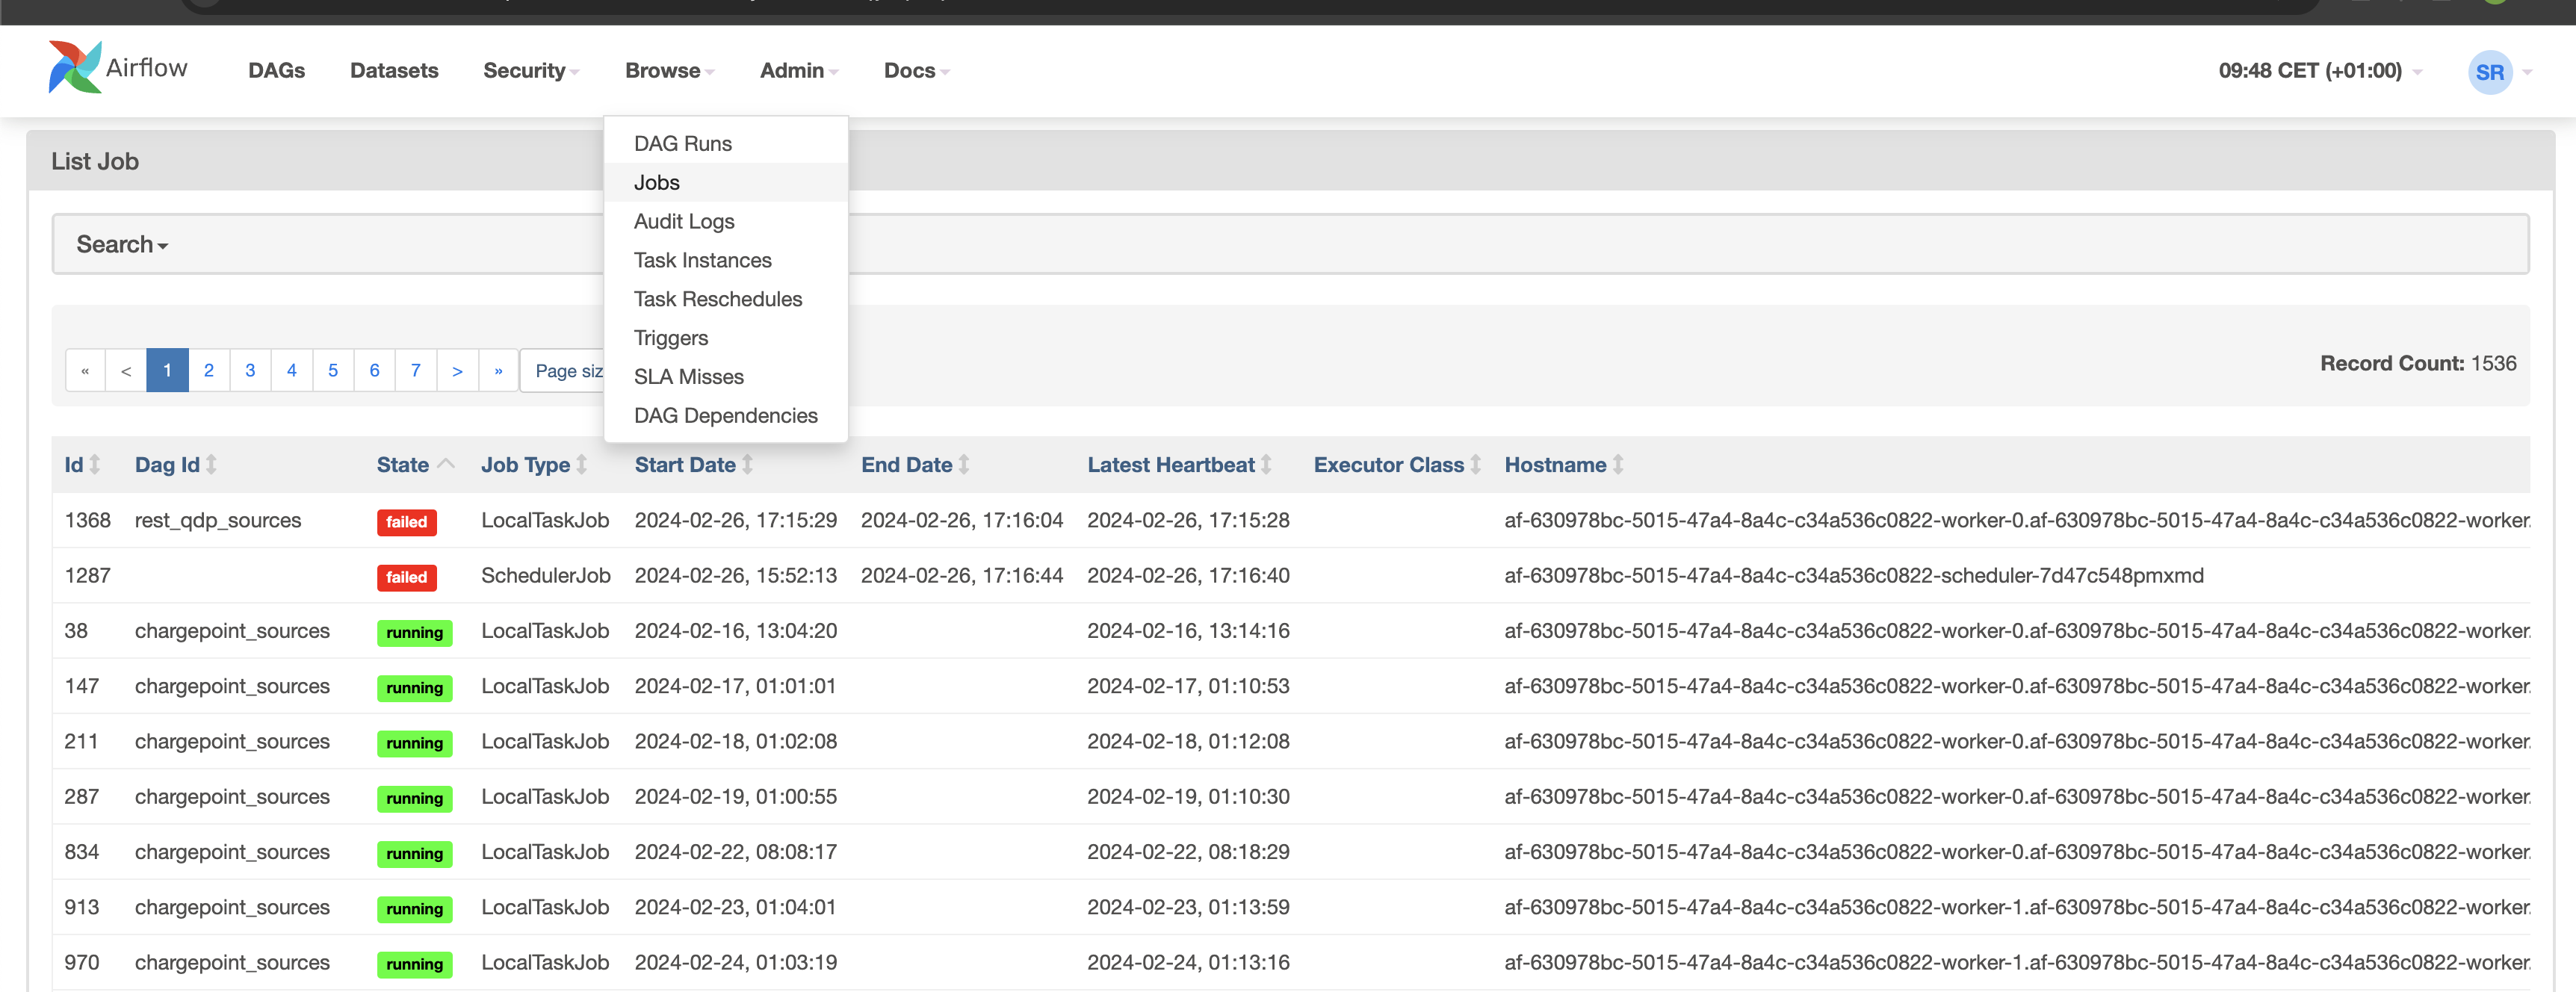Click rest_qdp_sources Dag Id cell
Viewport: 2576px width, 992px height.
pos(218,521)
